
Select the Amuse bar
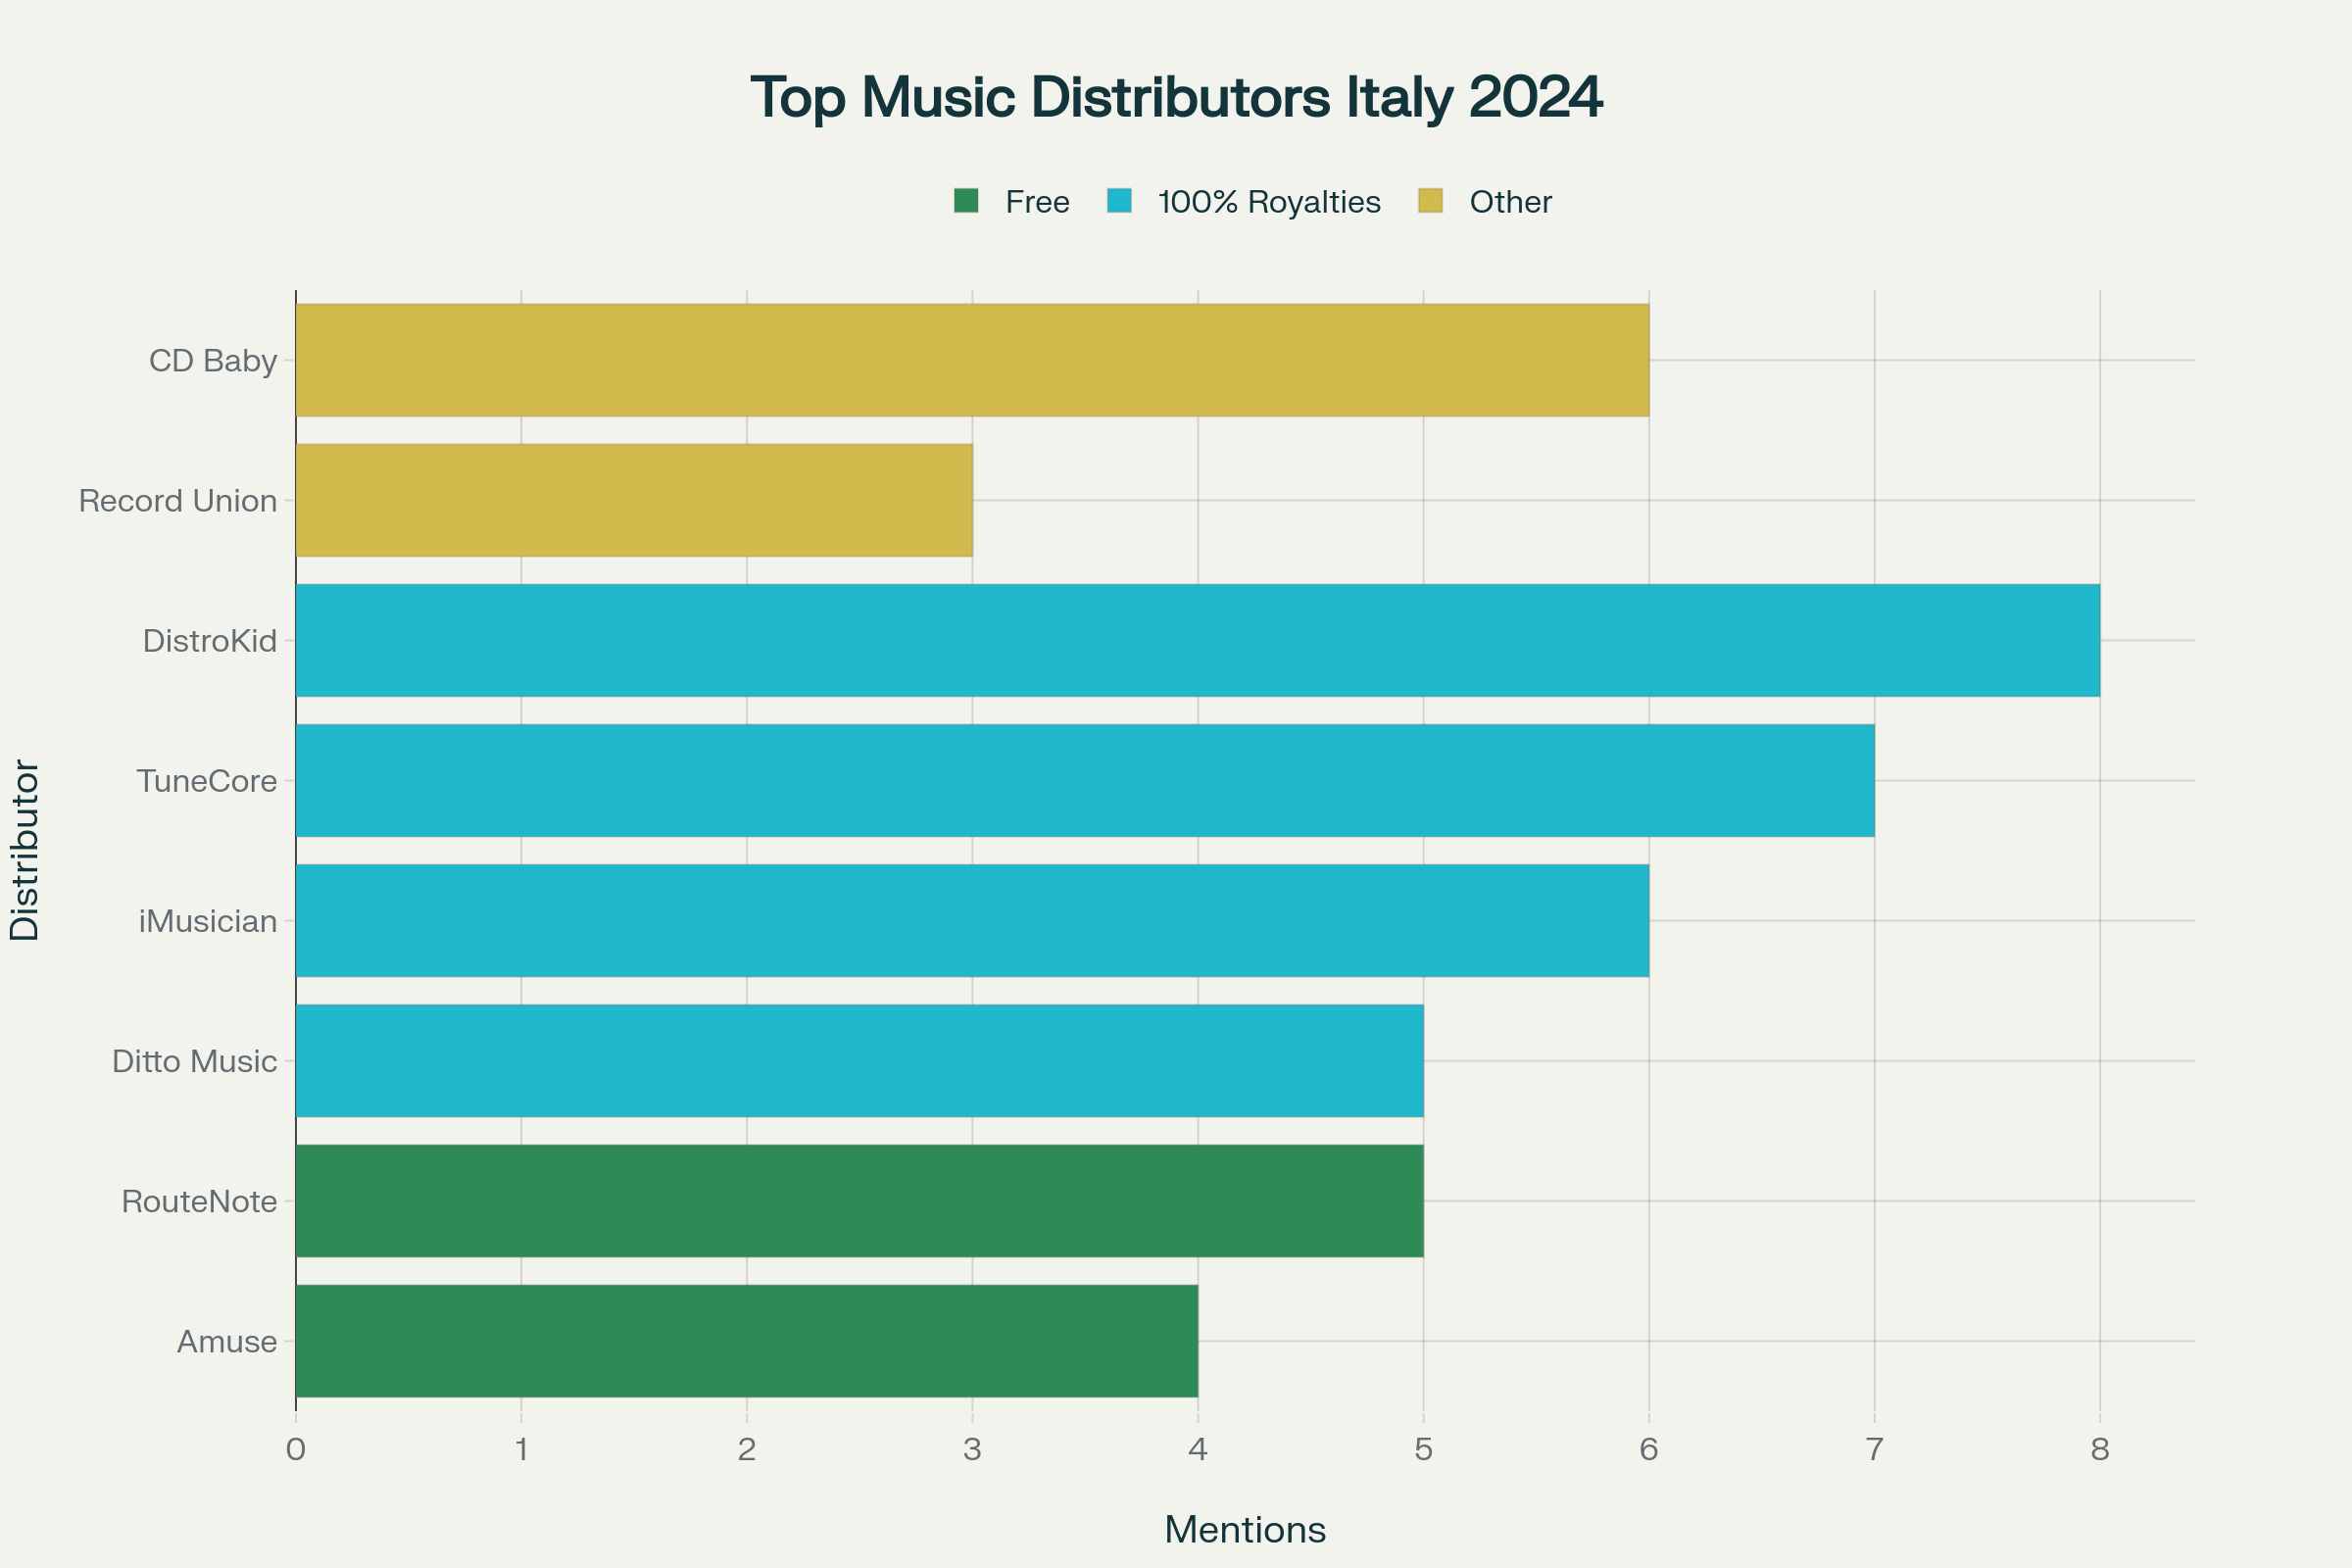(x=746, y=1340)
